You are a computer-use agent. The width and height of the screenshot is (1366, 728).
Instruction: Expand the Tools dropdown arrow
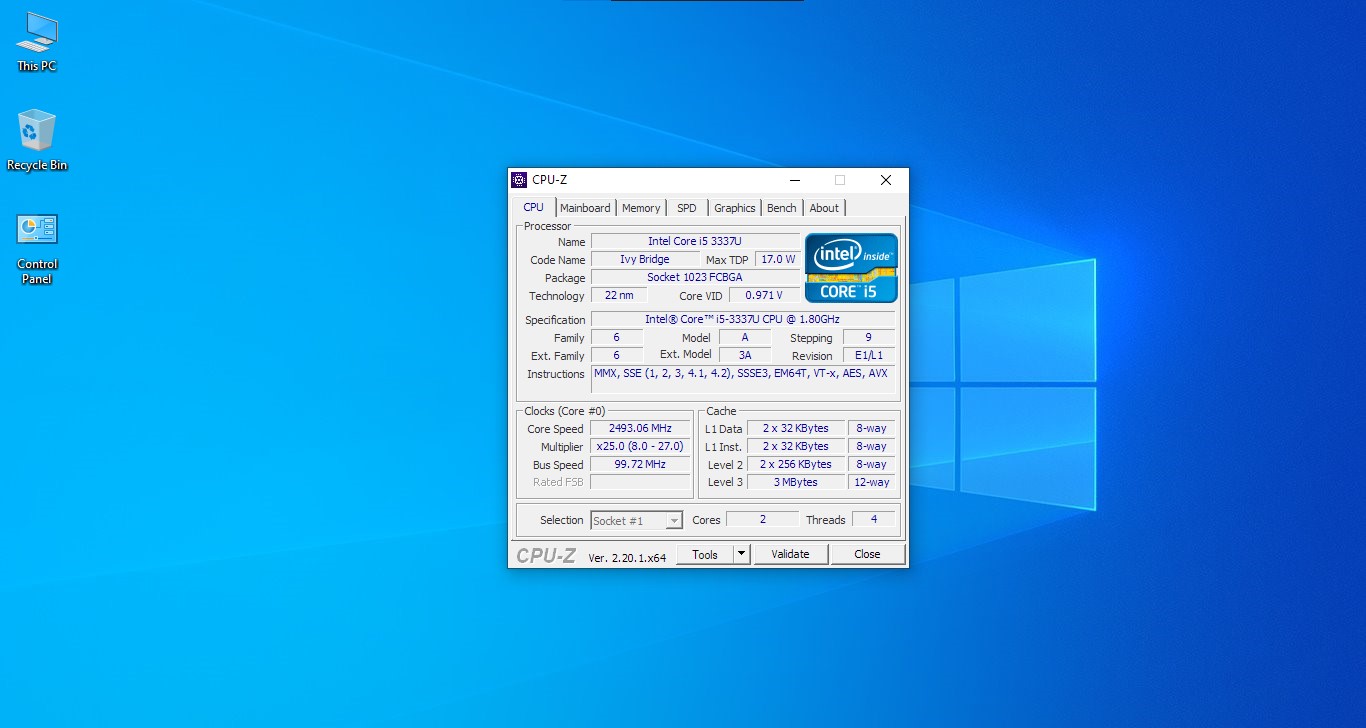click(x=741, y=554)
